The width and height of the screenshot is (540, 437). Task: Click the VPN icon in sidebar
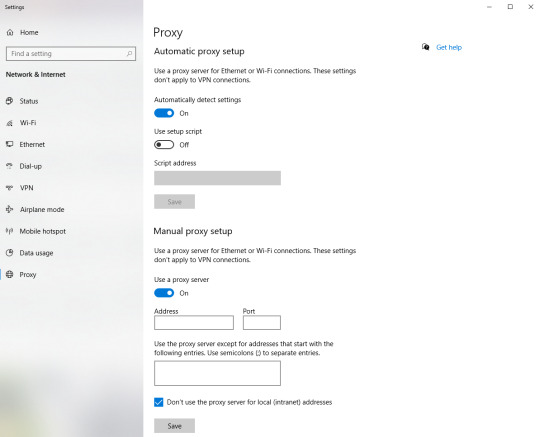tap(10, 188)
